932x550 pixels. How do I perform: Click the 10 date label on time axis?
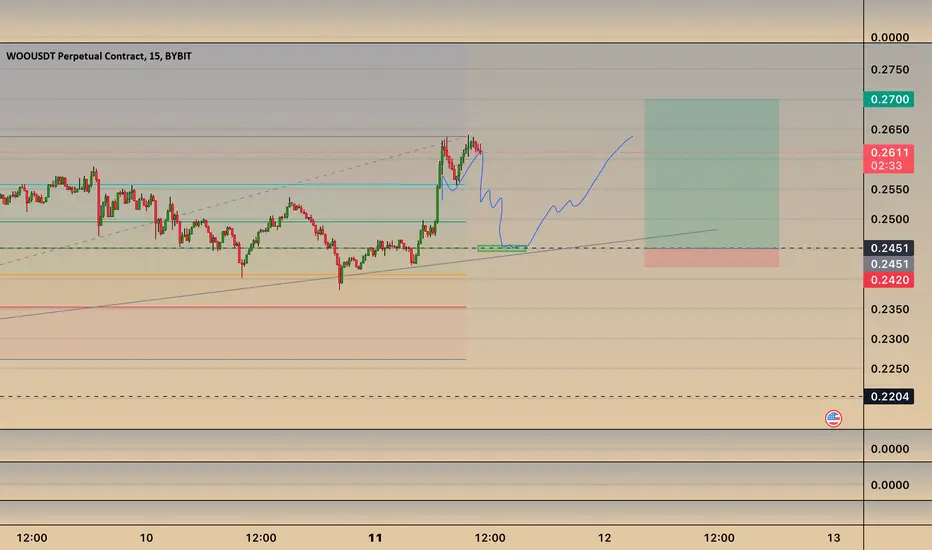146,538
